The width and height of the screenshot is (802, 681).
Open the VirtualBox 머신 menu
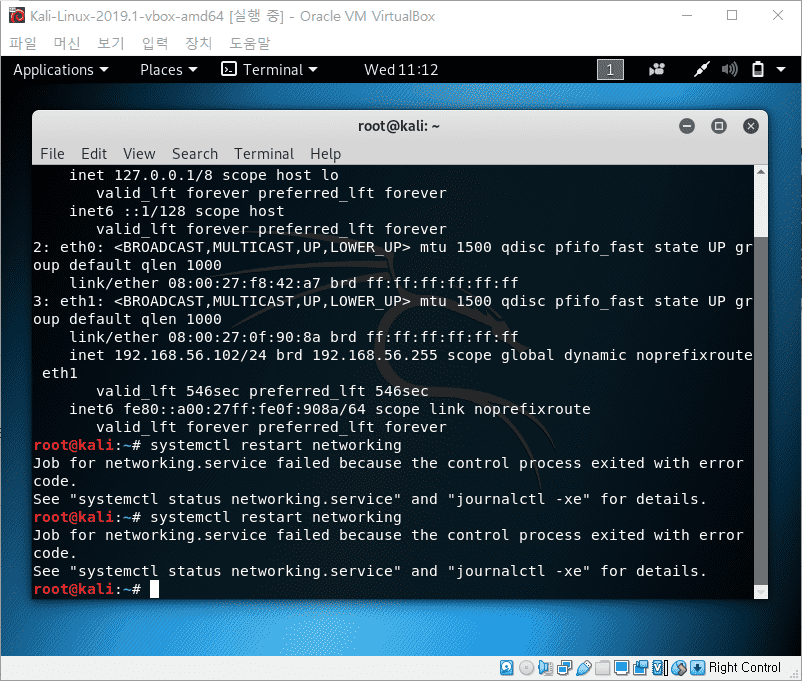coord(67,43)
